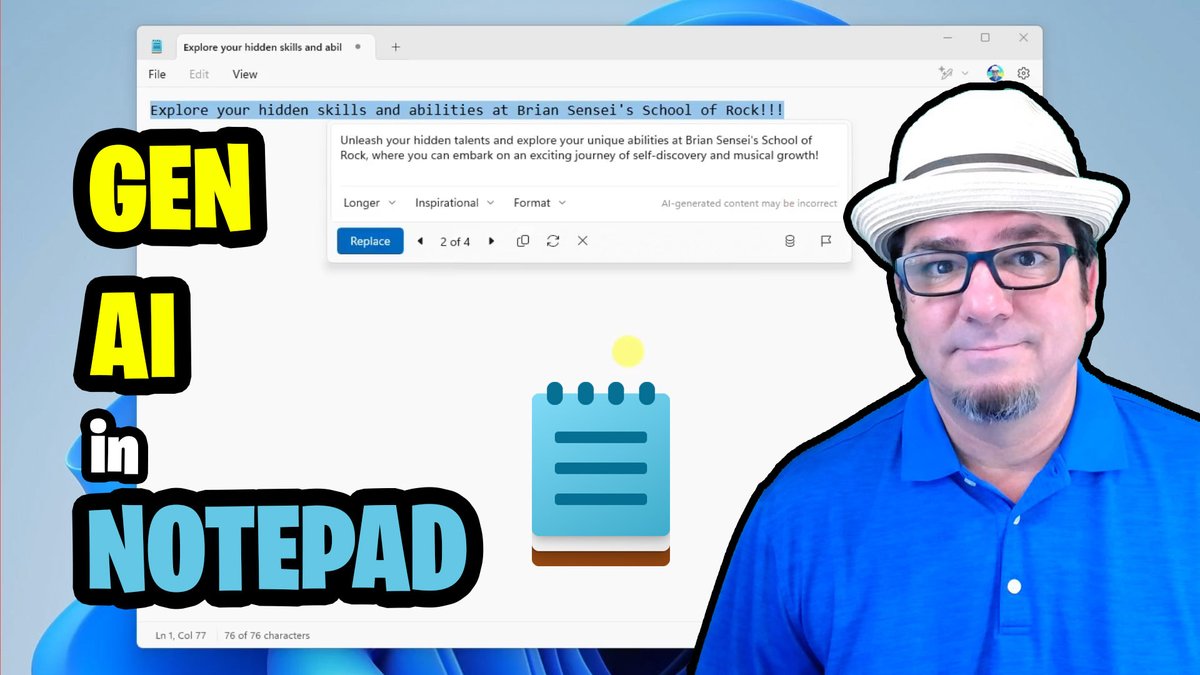Go to previous rewrite version arrow

(420, 241)
